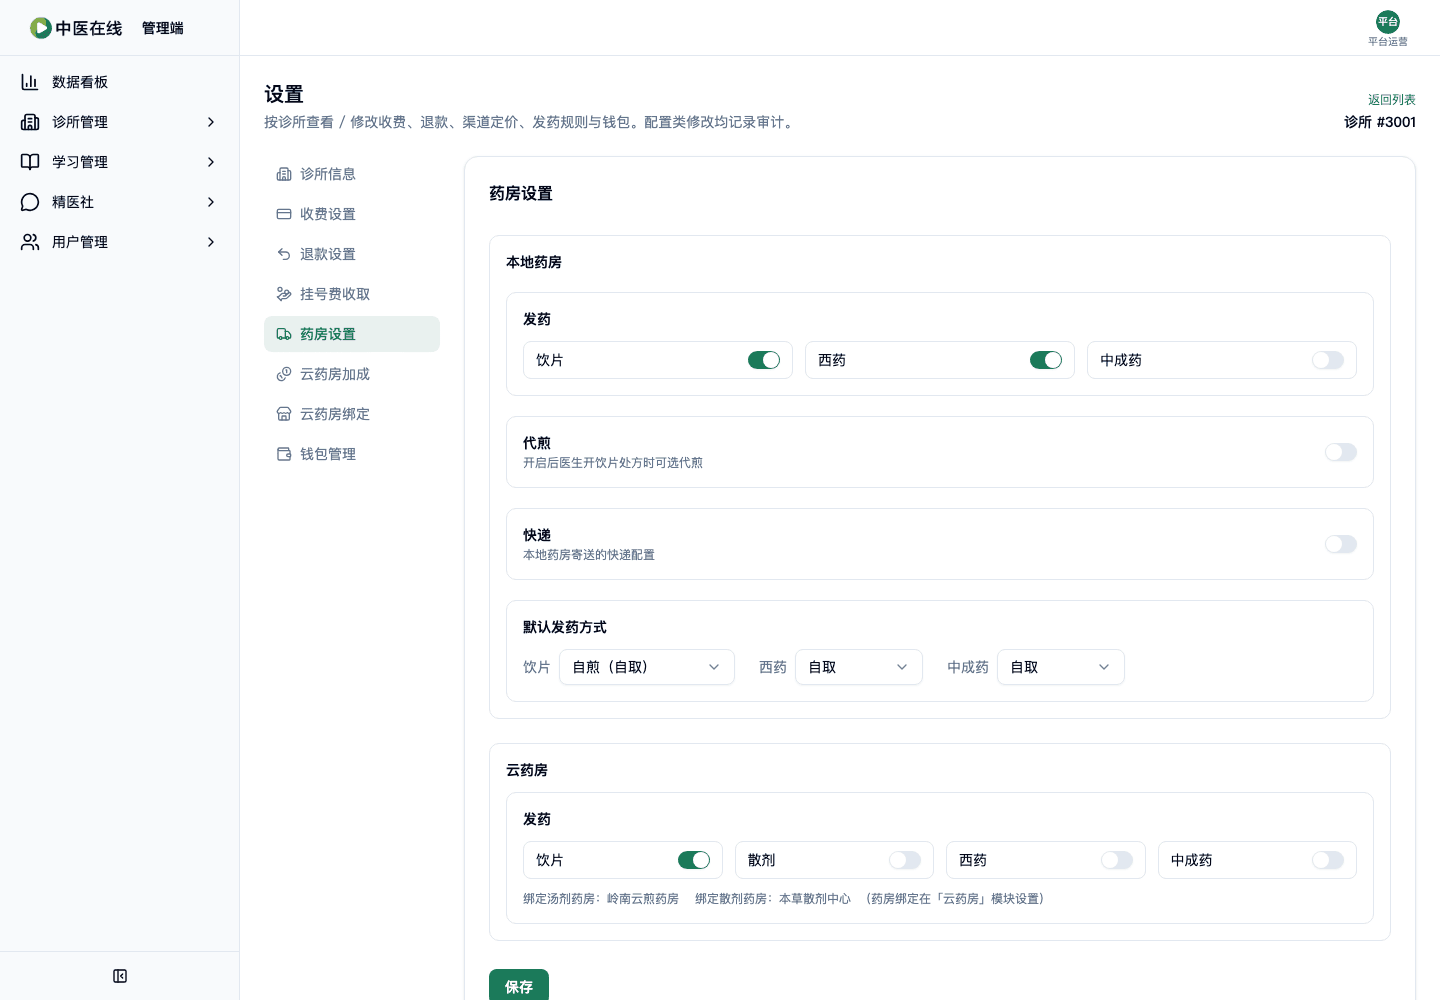1440x1000 pixels.
Task: Enable the 代煎 toggle
Action: tap(1341, 452)
